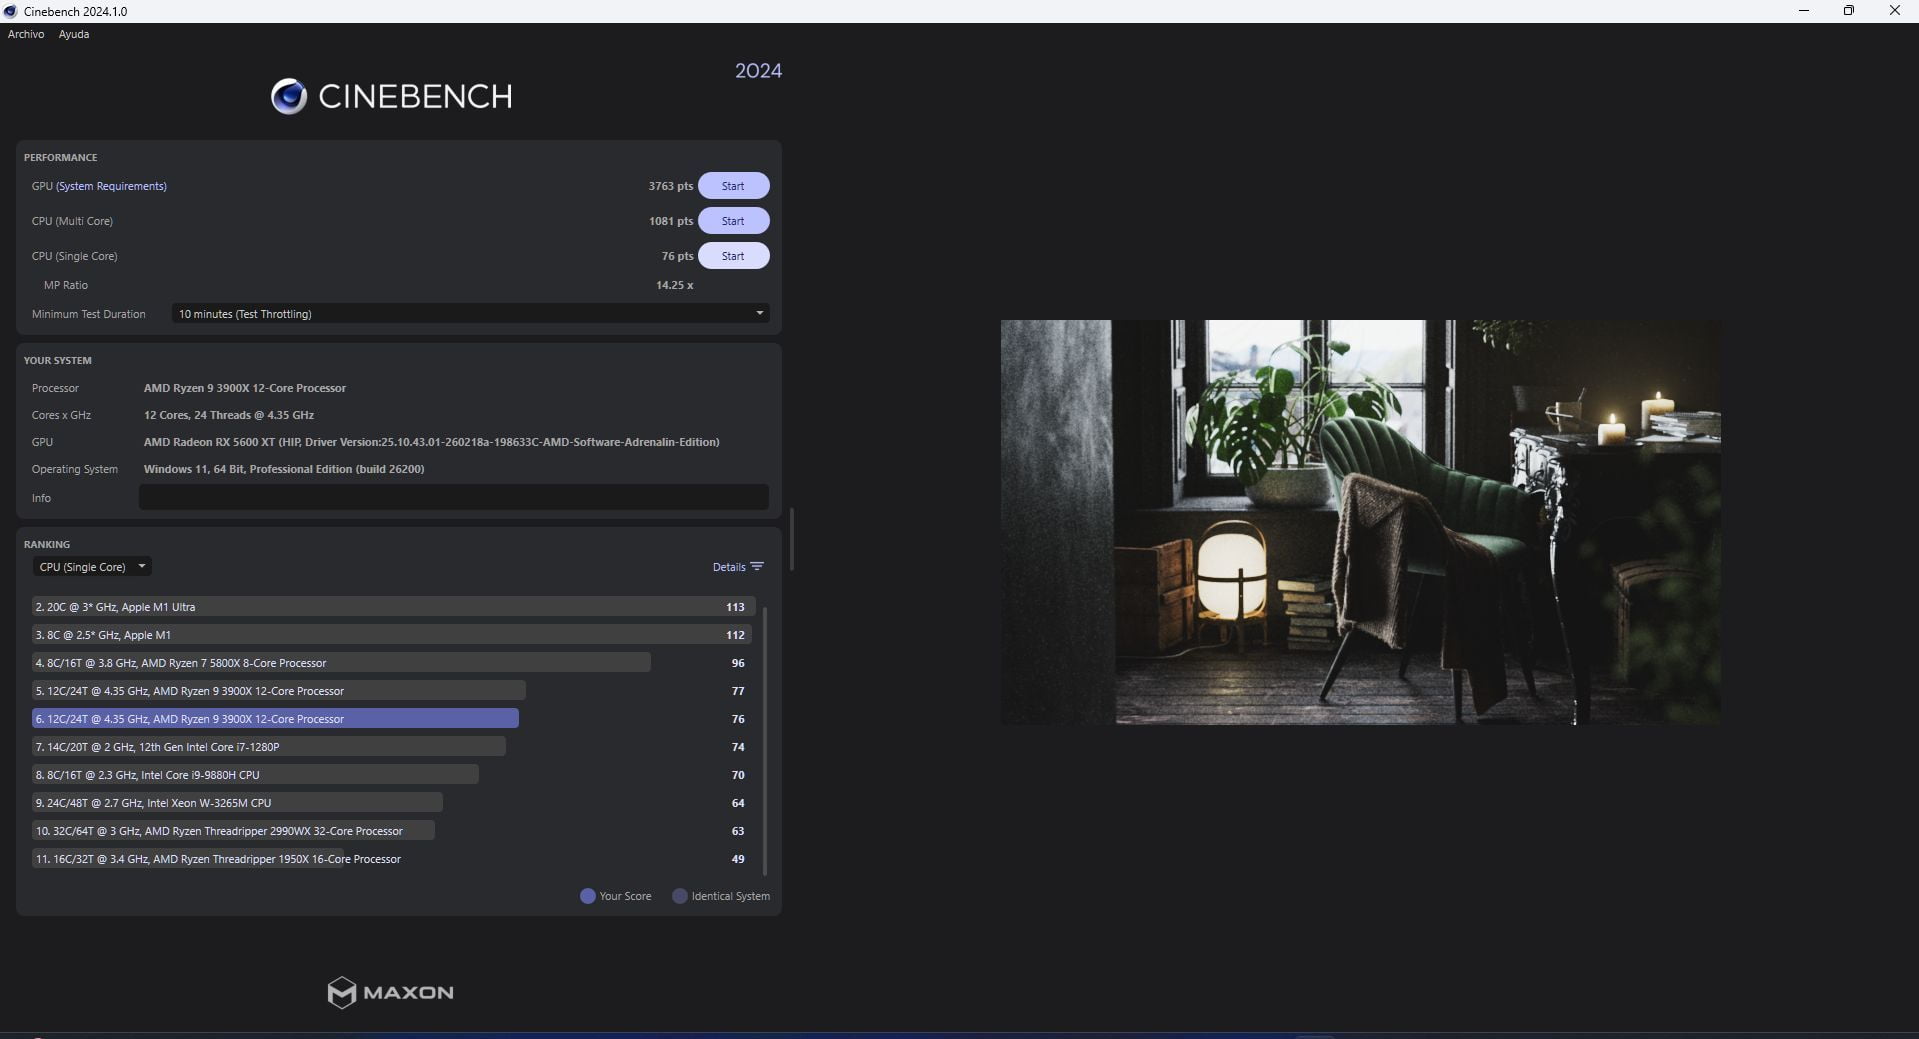Screen dimensions: 1919x1039
Task: Click the Your Score legend dot
Action: coord(588,896)
